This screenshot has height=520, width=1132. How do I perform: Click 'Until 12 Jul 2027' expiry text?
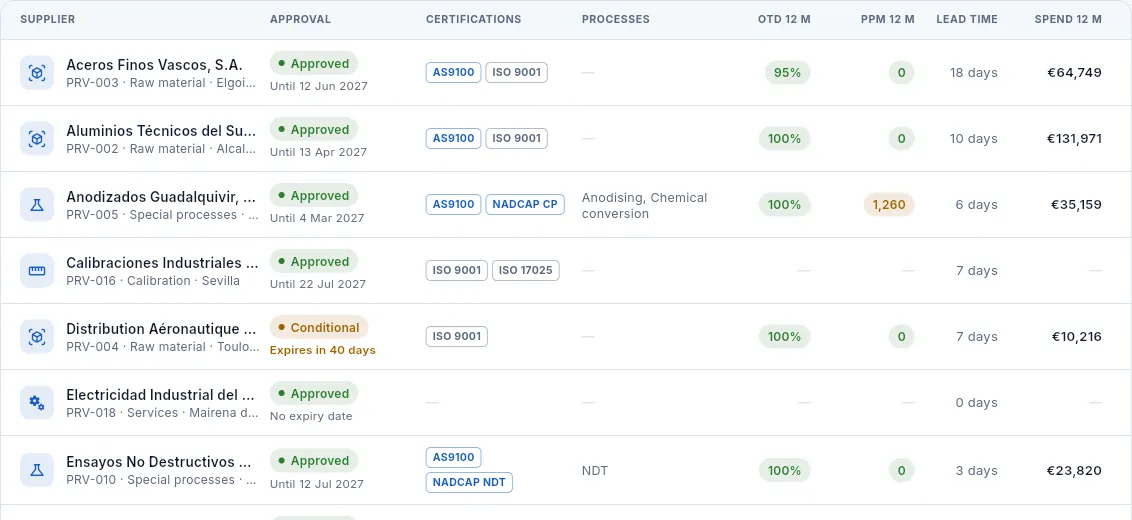point(317,484)
